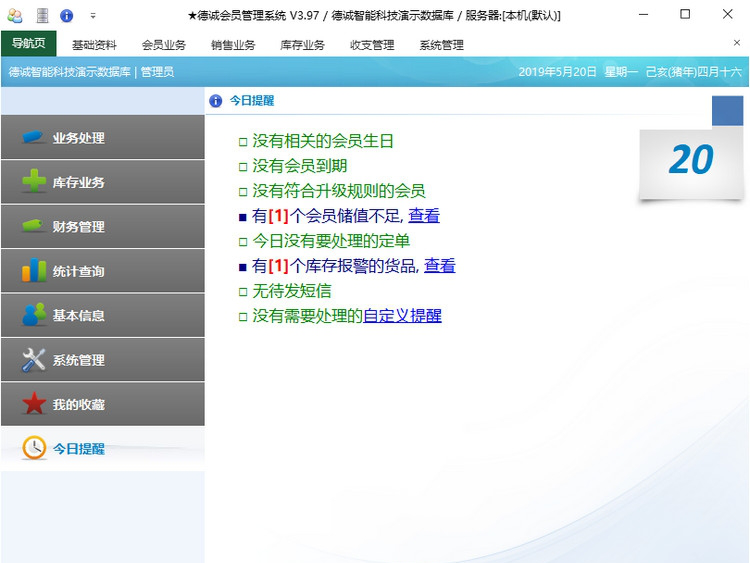Click the info icon beside 今日提醒 heading
750x585 pixels.
[x=216, y=101]
